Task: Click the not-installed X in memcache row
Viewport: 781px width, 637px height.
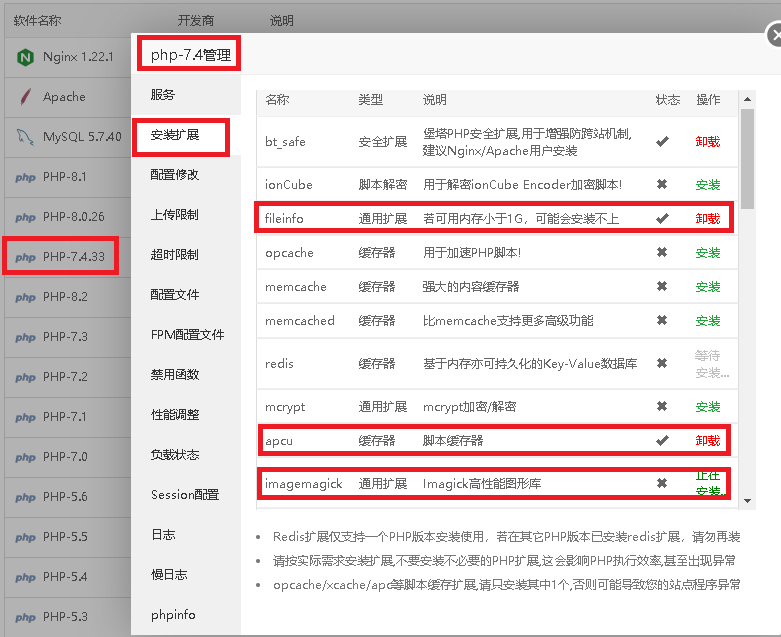Action: (662, 286)
